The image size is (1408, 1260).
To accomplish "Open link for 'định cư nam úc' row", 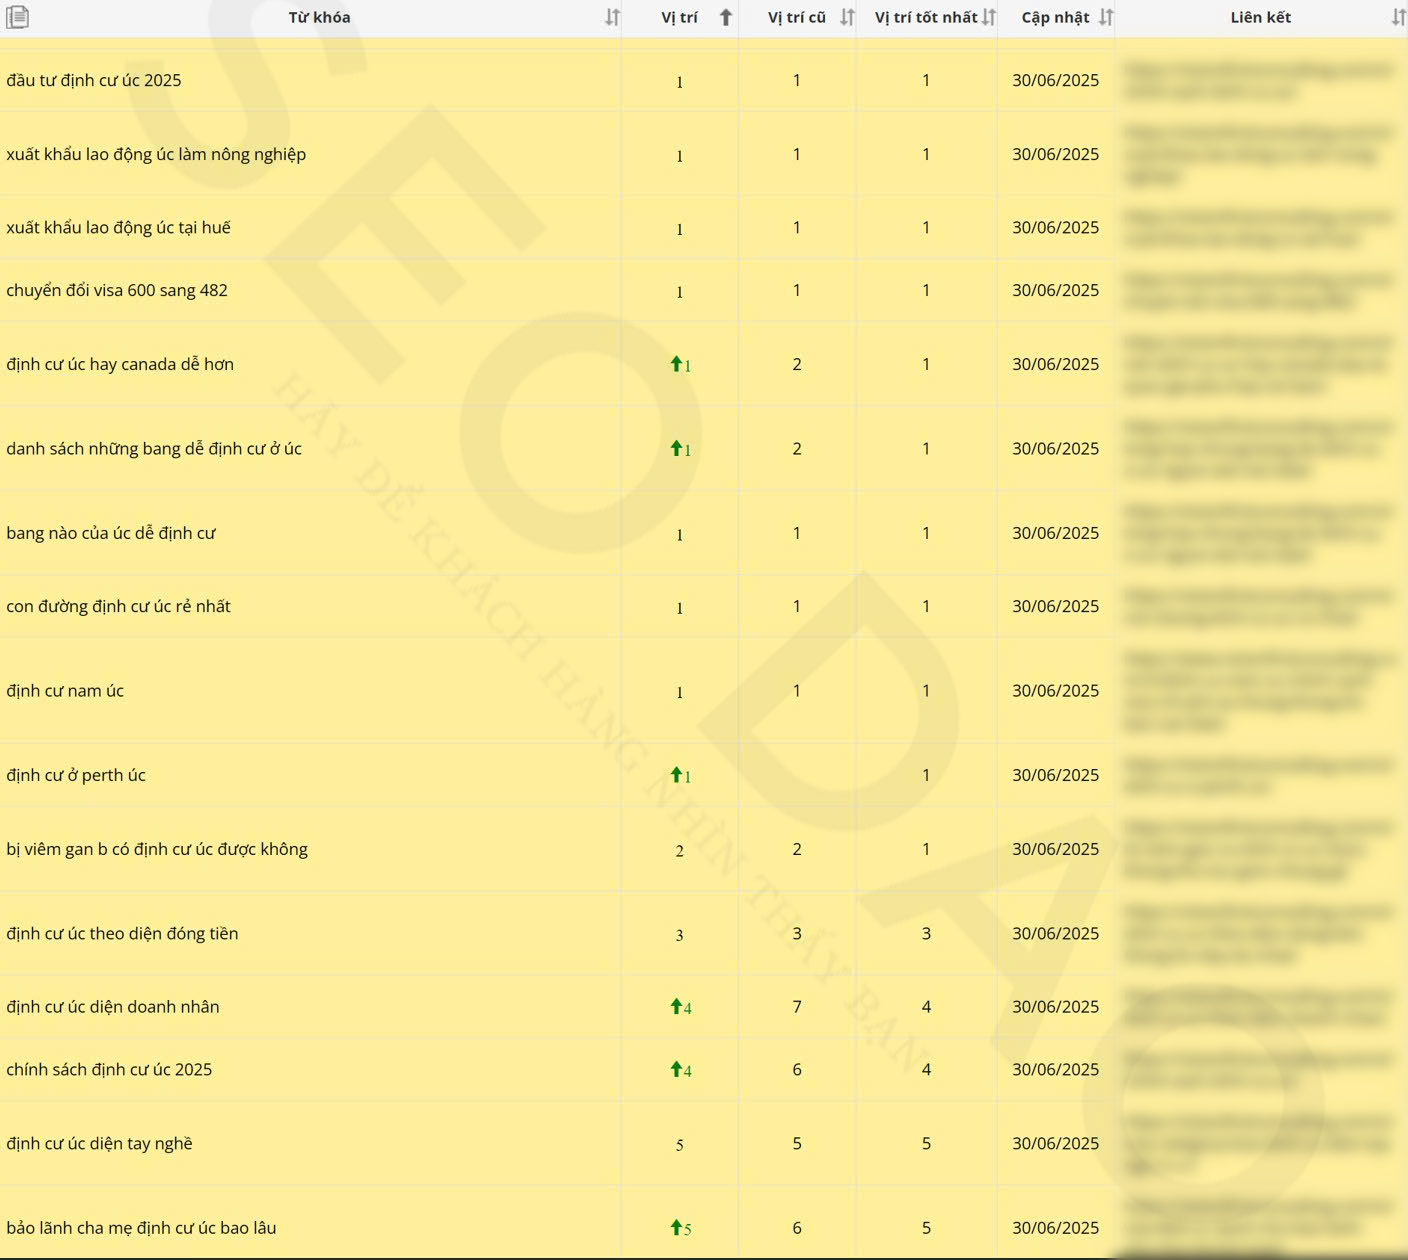I will pos(1257,691).
